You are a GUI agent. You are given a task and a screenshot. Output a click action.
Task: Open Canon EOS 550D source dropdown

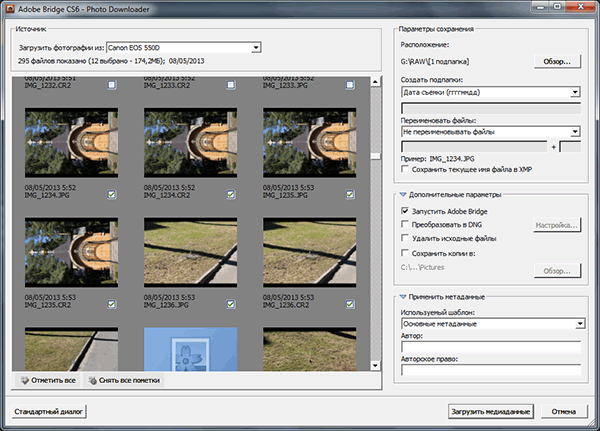click(256, 48)
